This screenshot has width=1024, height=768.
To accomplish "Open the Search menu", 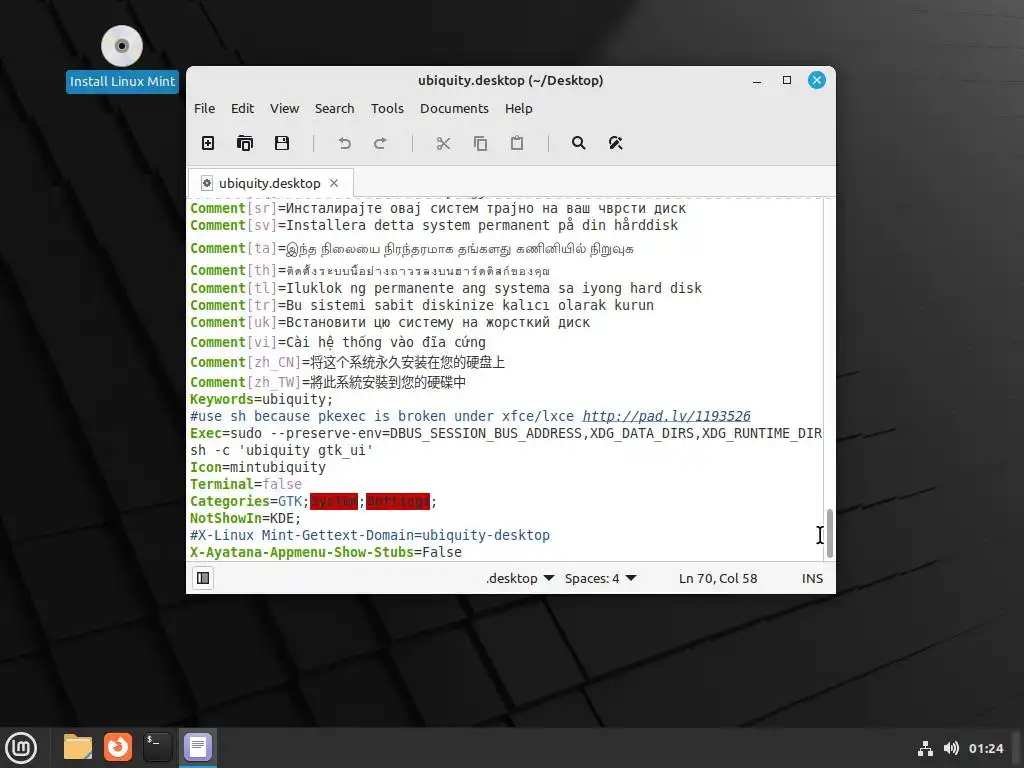I will pyautogui.click(x=334, y=108).
